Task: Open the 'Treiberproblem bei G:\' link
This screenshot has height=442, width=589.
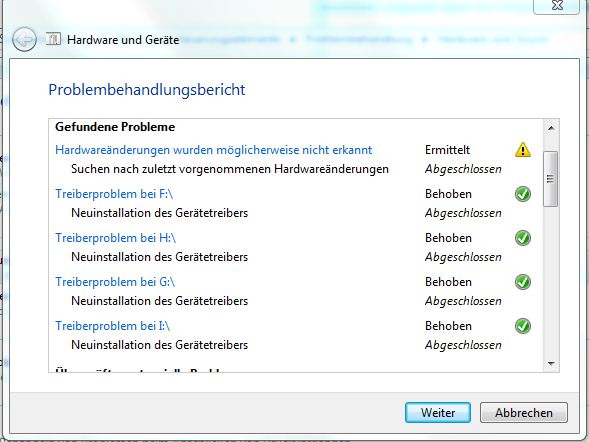Action: click(115, 282)
